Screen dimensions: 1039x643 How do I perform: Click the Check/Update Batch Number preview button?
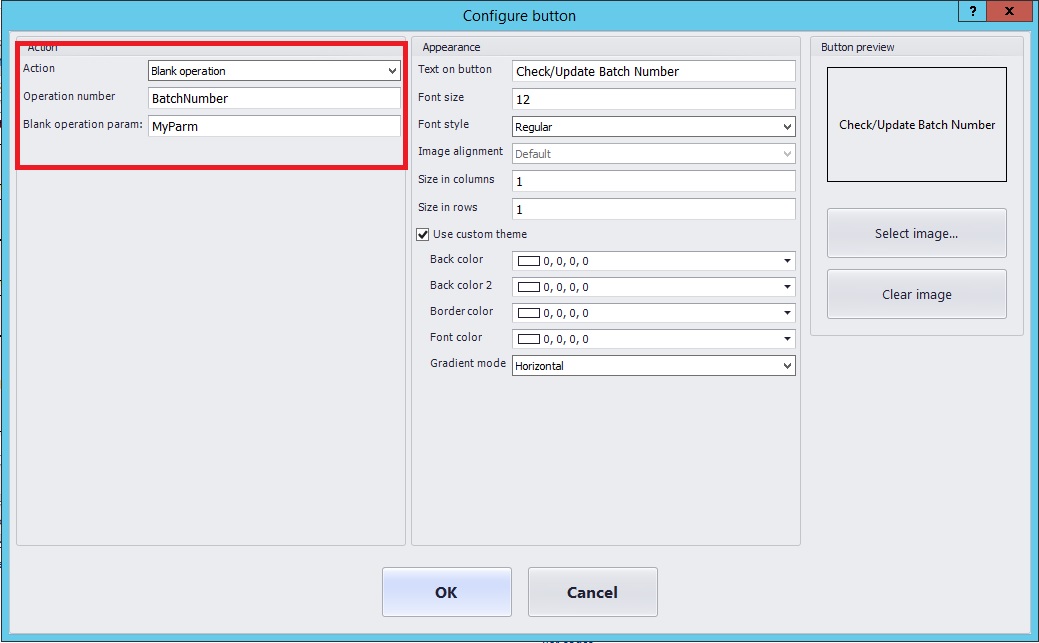(916, 124)
